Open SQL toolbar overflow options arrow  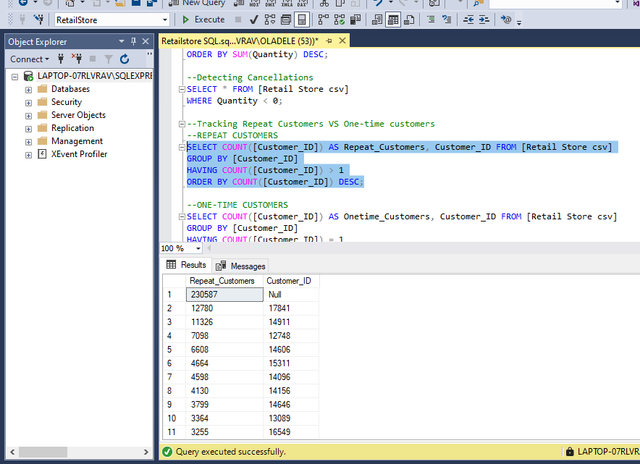click(x=519, y=22)
